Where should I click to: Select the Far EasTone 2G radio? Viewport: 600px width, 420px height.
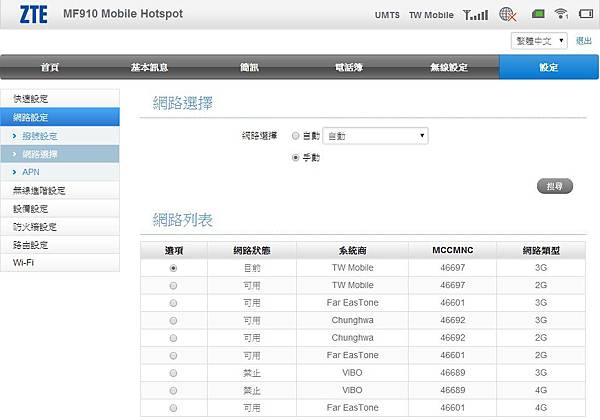pyautogui.click(x=173, y=356)
